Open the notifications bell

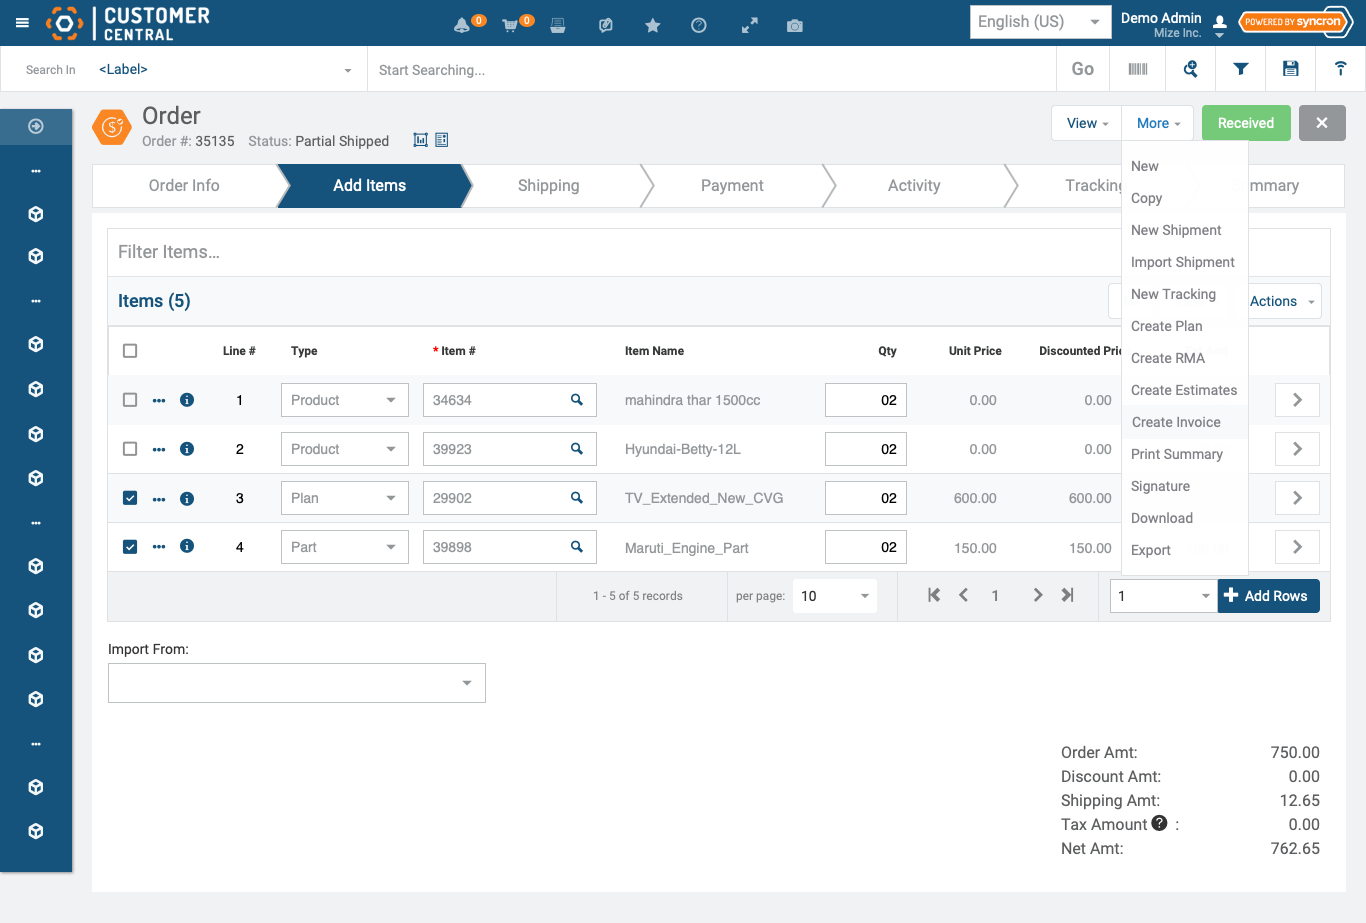pos(462,26)
